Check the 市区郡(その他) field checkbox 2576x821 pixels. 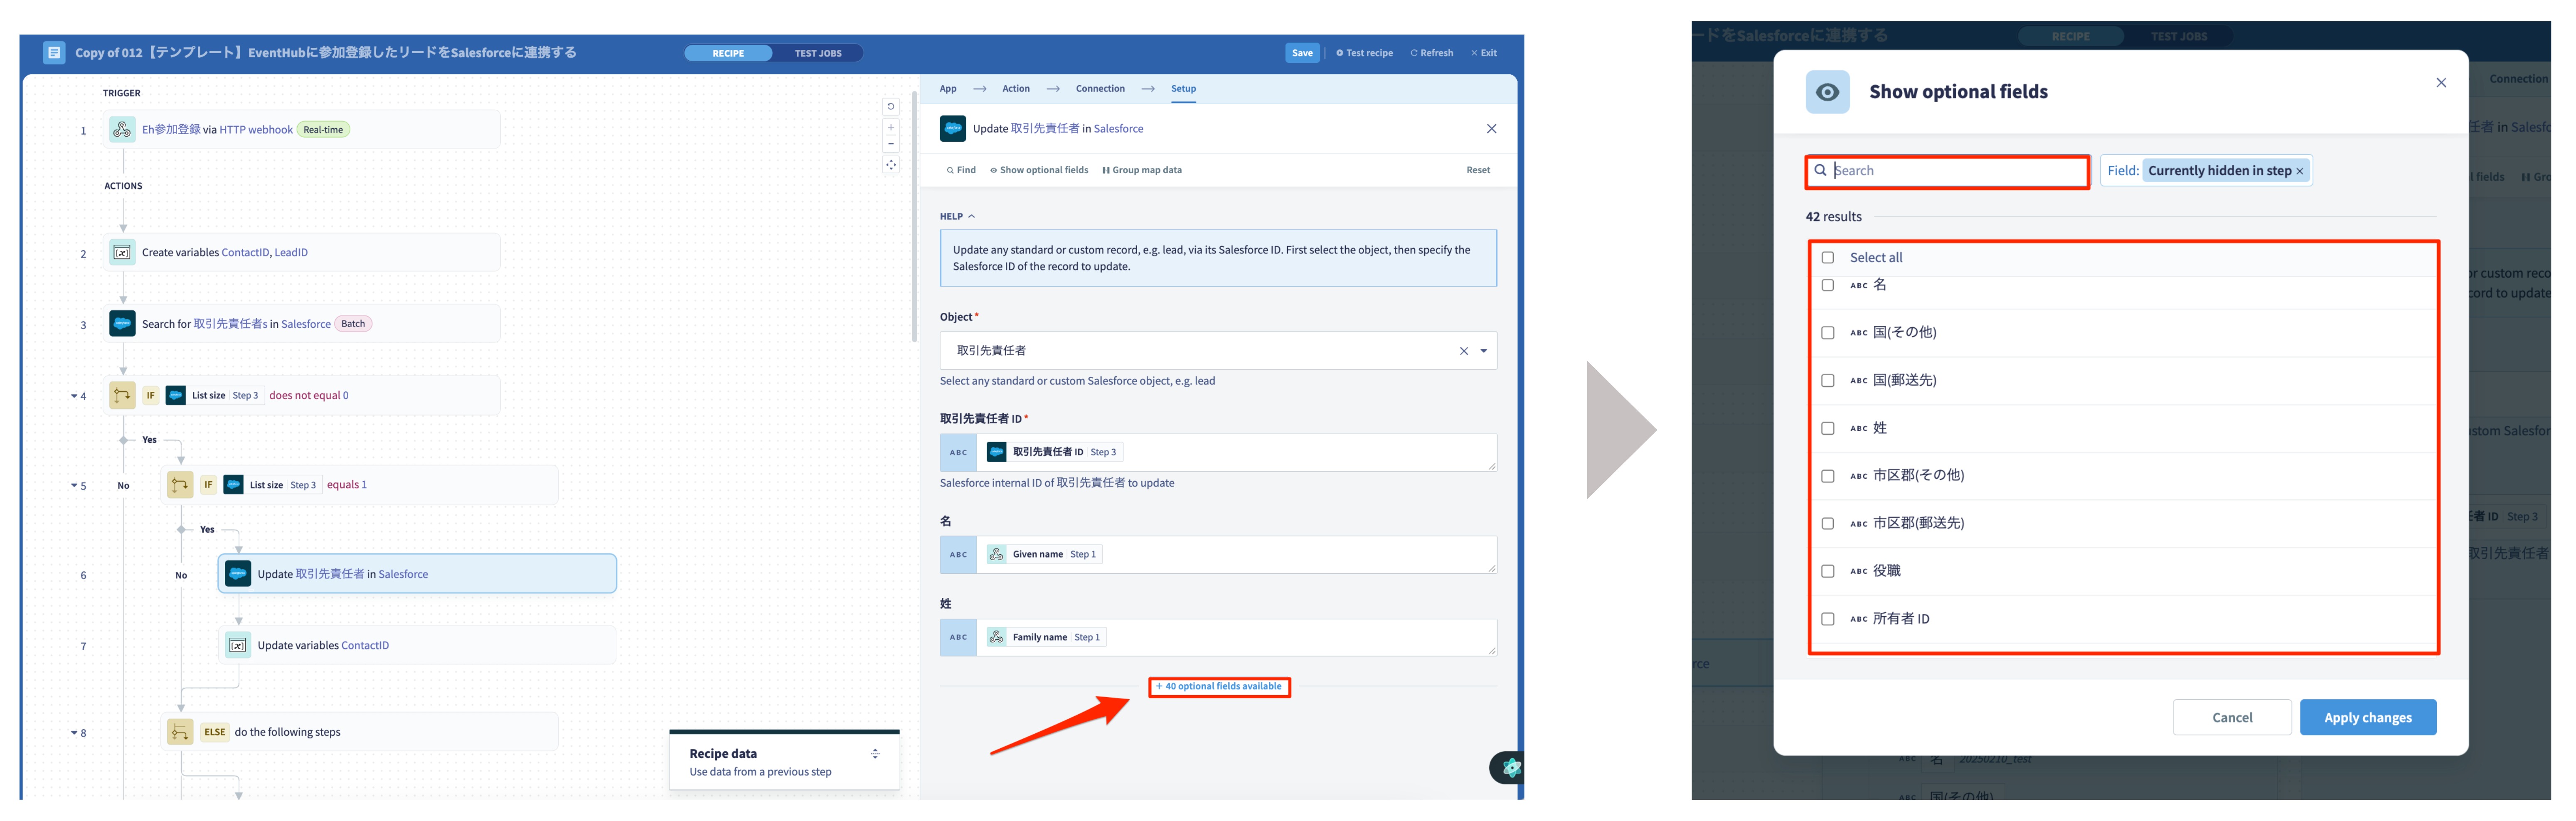pyautogui.click(x=1828, y=477)
